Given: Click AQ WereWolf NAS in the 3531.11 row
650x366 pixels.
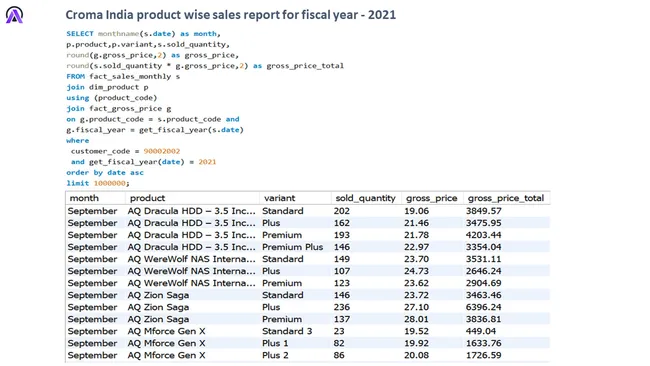Looking at the screenshot, I should (x=191, y=259).
